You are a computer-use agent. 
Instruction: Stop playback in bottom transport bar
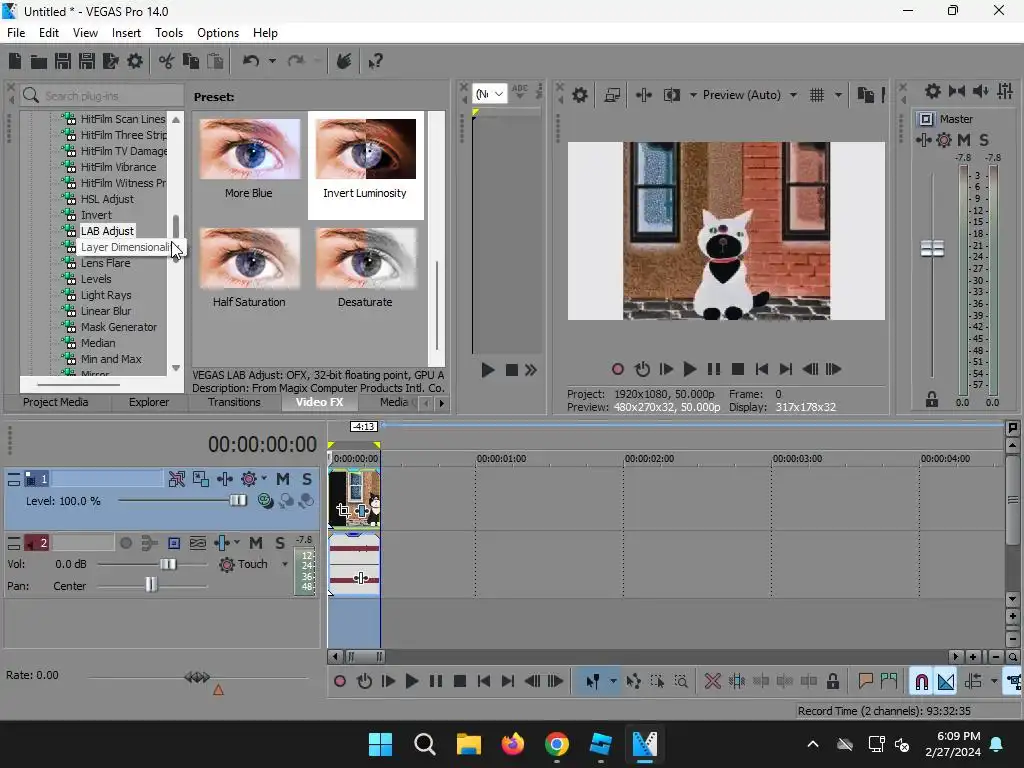[x=460, y=682]
